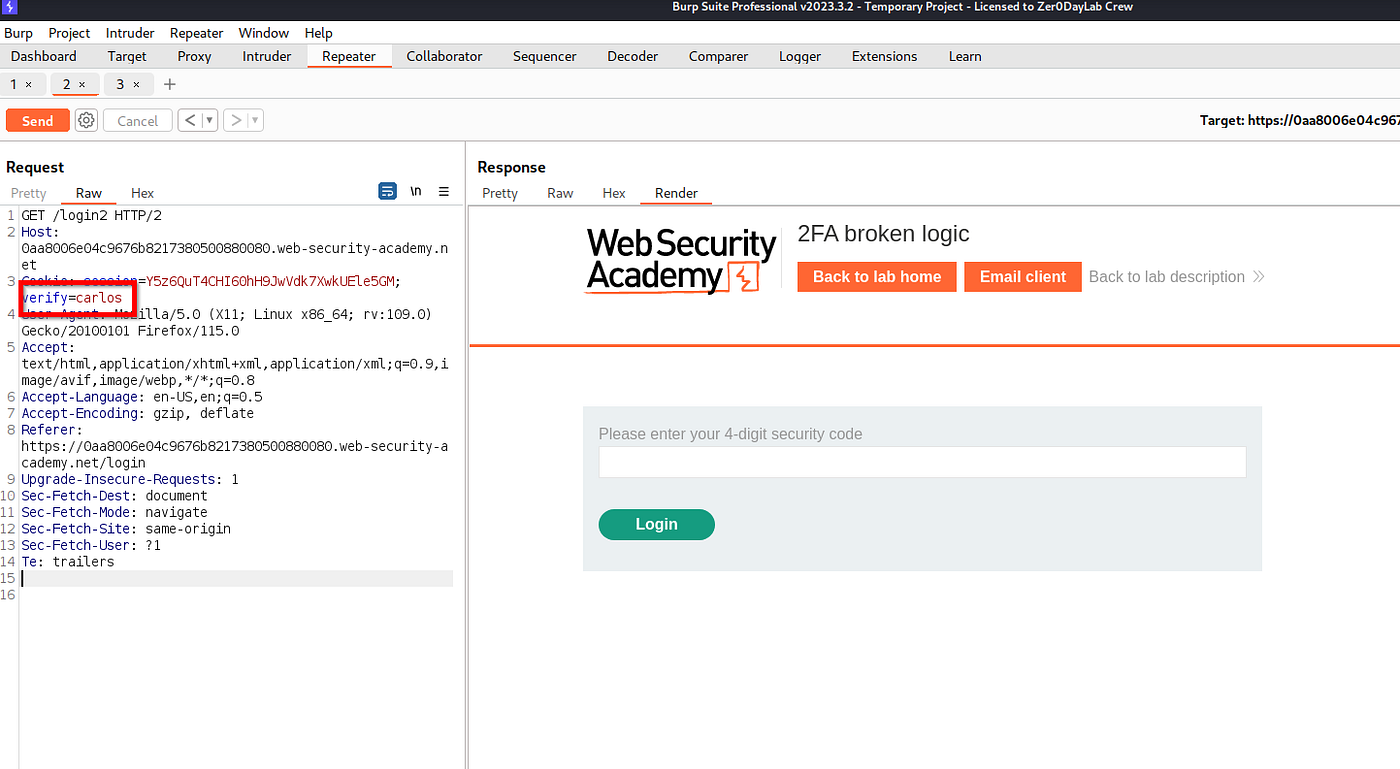Open the Window menu
The width and height of the screenshot is (1400, 769).
click(264, 33)
